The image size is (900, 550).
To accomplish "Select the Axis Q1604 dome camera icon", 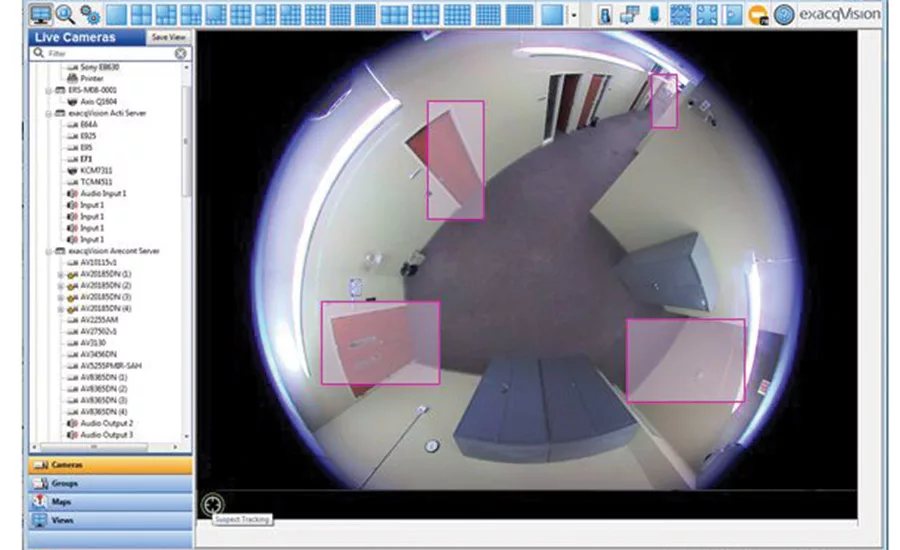I will 72,101.
